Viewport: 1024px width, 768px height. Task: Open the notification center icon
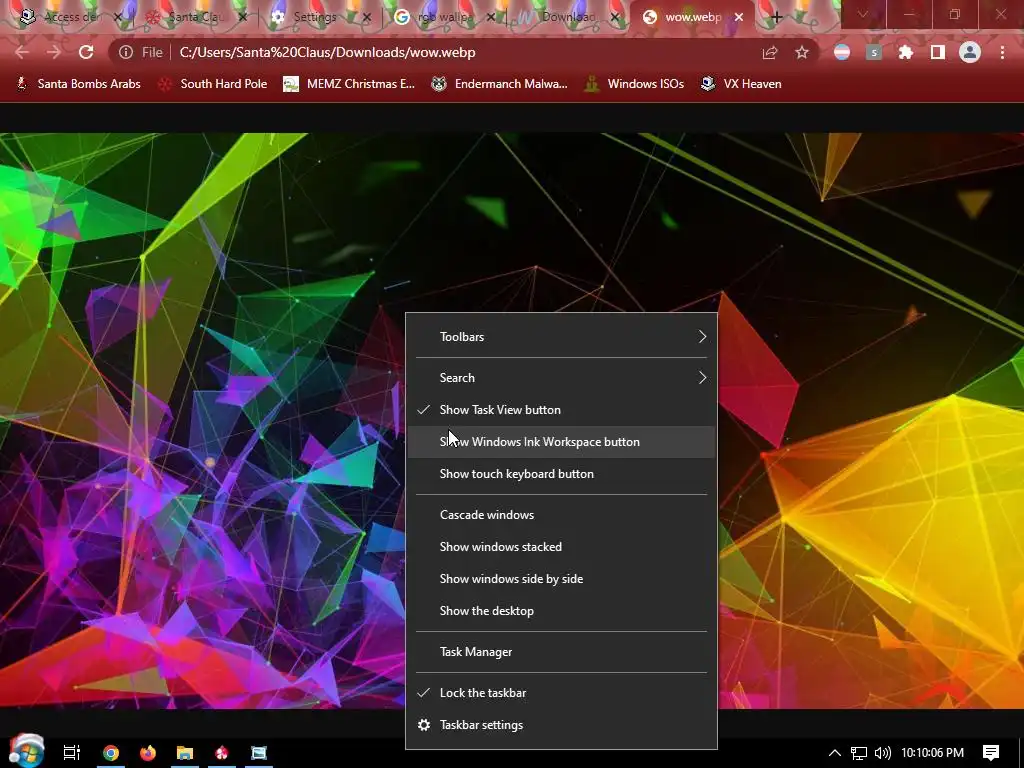(991, 753)
